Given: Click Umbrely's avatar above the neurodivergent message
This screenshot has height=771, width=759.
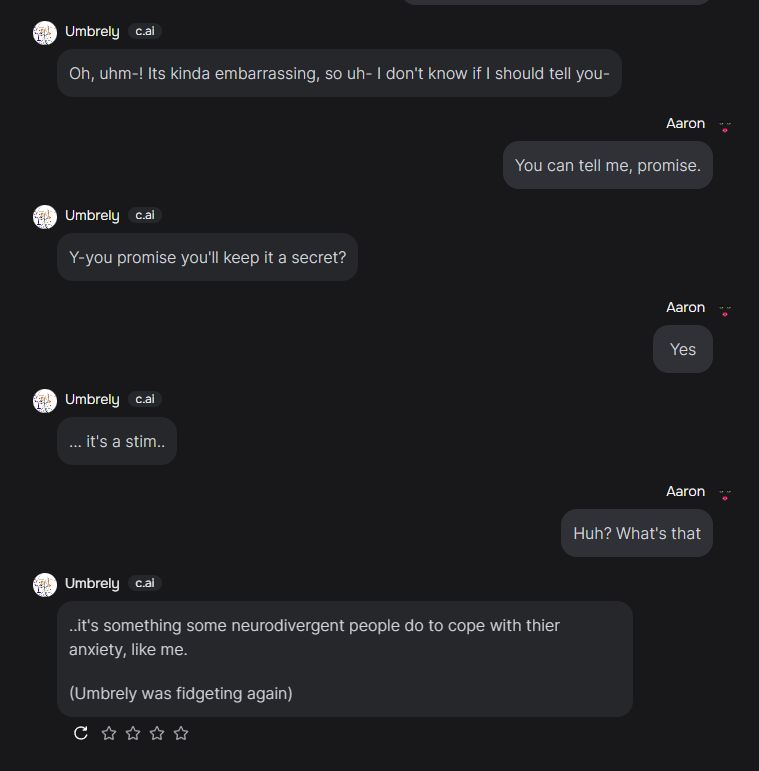Looking at the screenshot, I should click(x=45, y=584).
